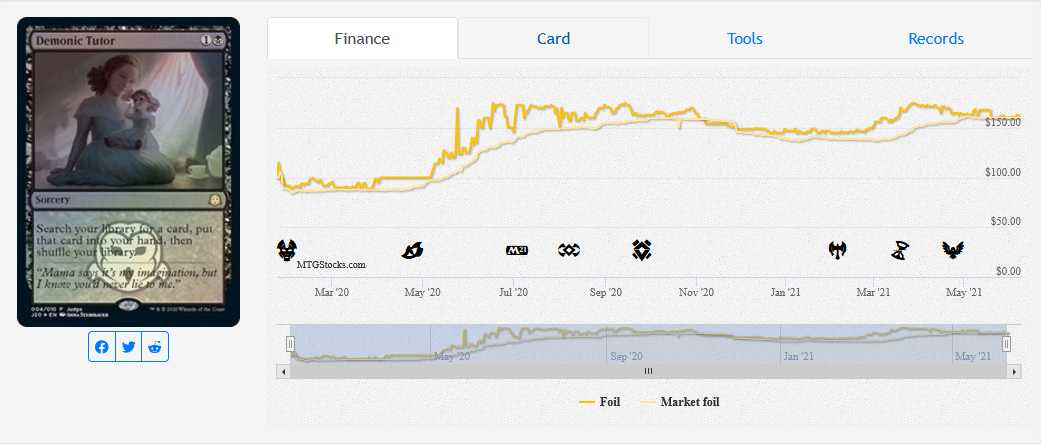The image size is (1041, 445).
Task: Toggle the Foil series in legend
Action: tap(600, 402)
